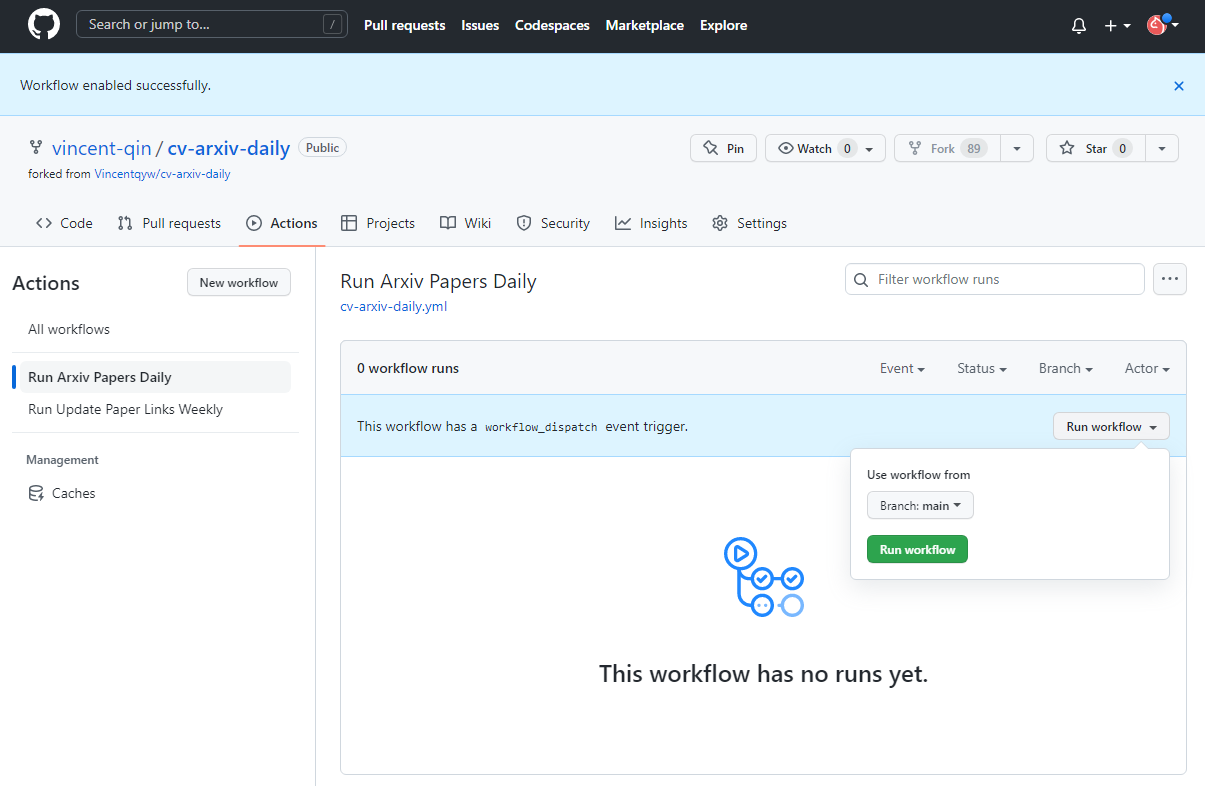Select Run Arxiv Papers Daily workflow

click(x=155, y=377)
